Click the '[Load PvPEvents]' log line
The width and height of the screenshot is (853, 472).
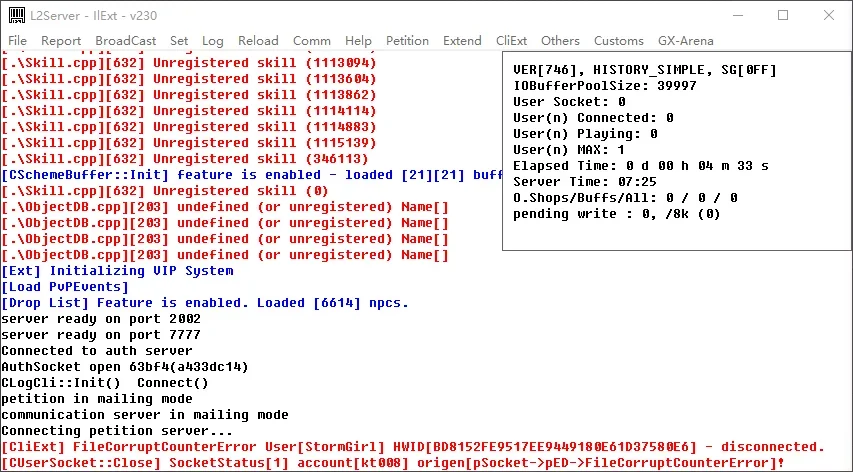coord(65,287)
